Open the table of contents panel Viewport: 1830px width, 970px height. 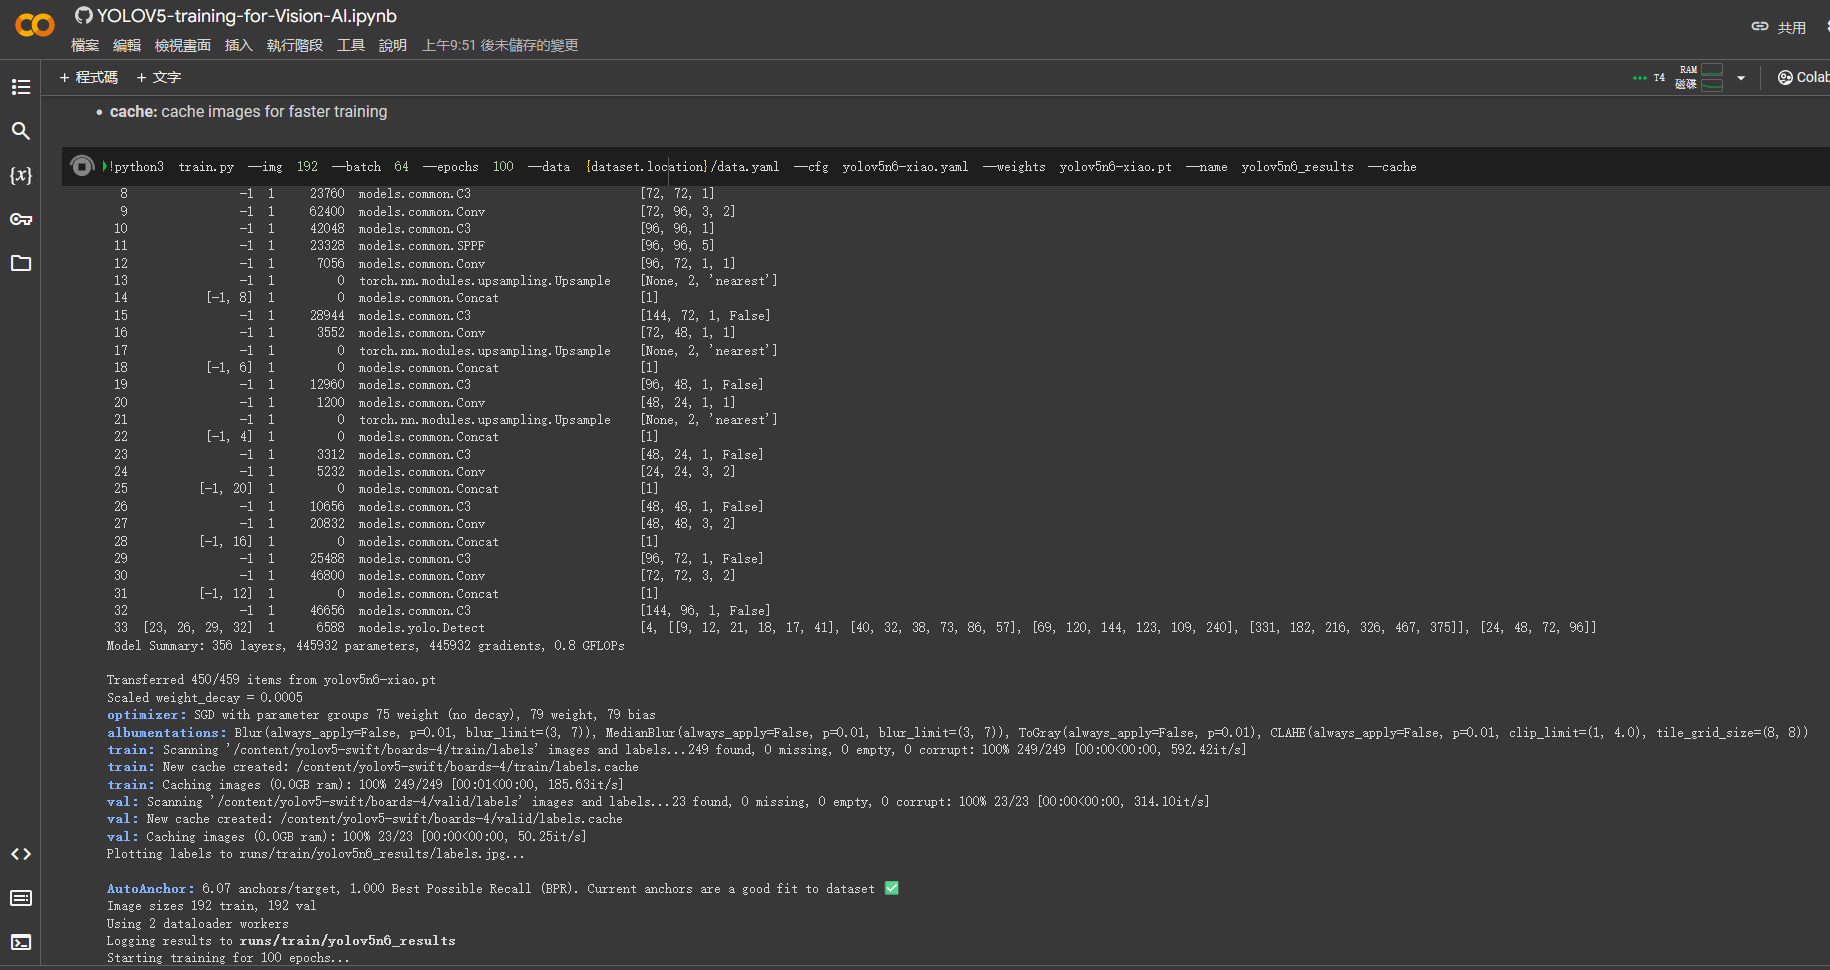click(x=21, y=87)
